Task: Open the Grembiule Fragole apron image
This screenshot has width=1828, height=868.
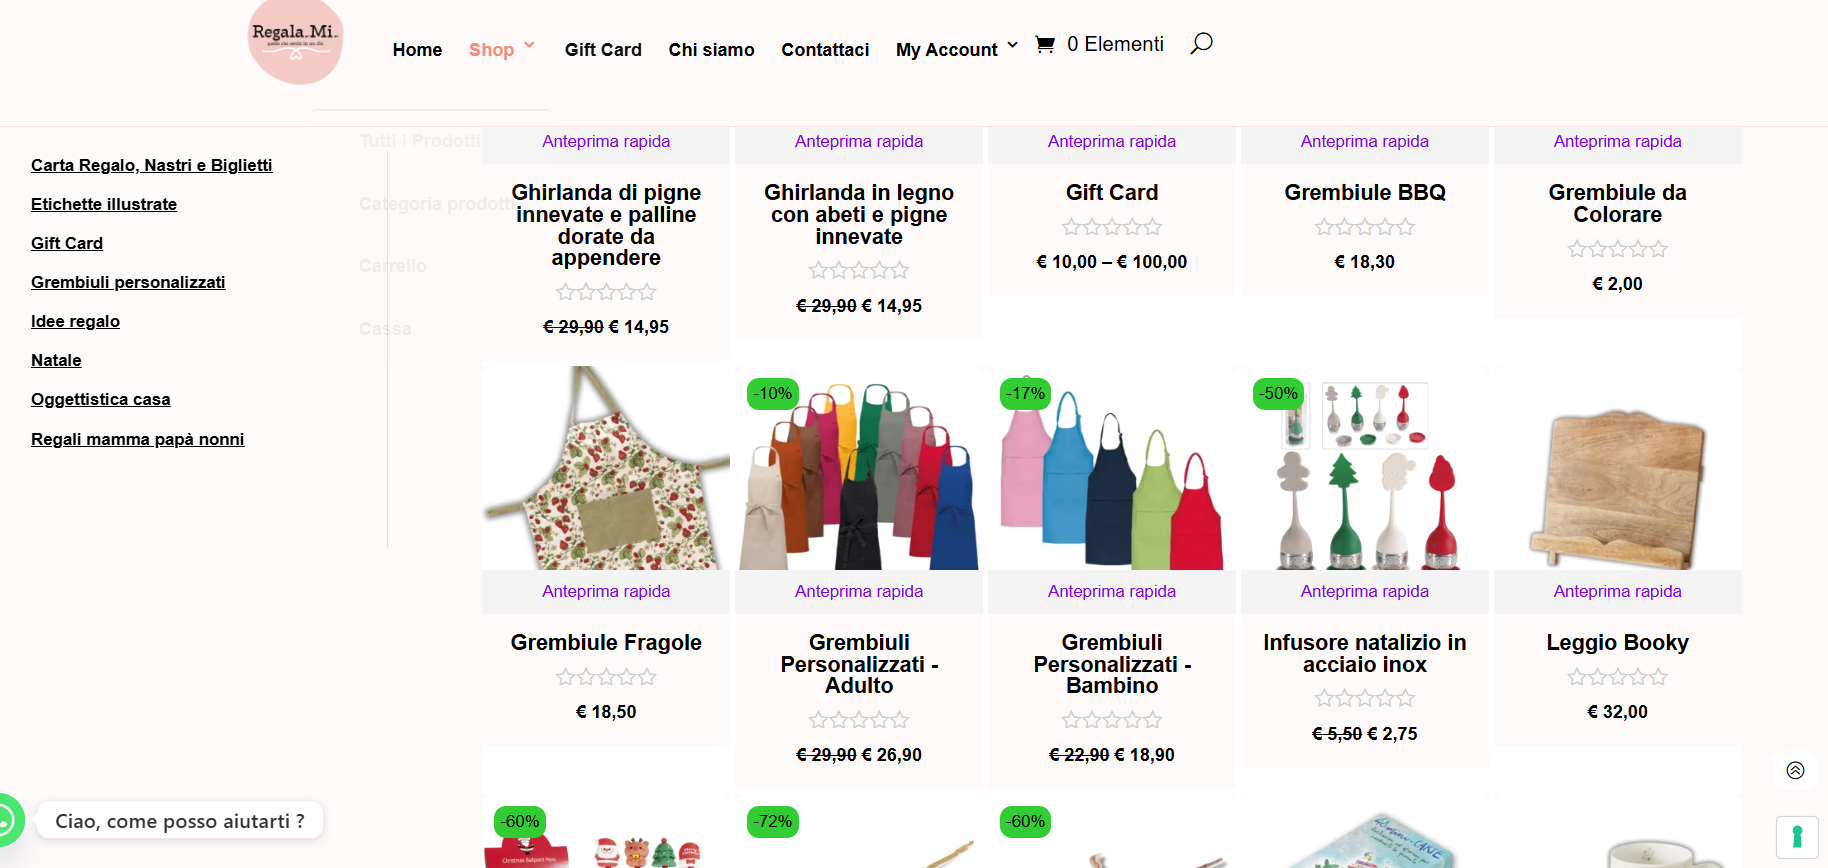Action: click(x=606, y=468)
